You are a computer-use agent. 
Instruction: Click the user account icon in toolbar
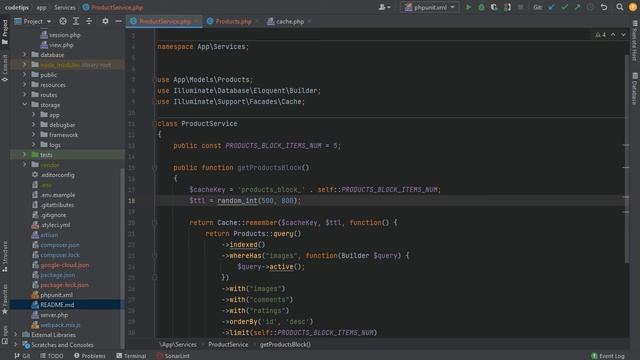click(384, 7)
